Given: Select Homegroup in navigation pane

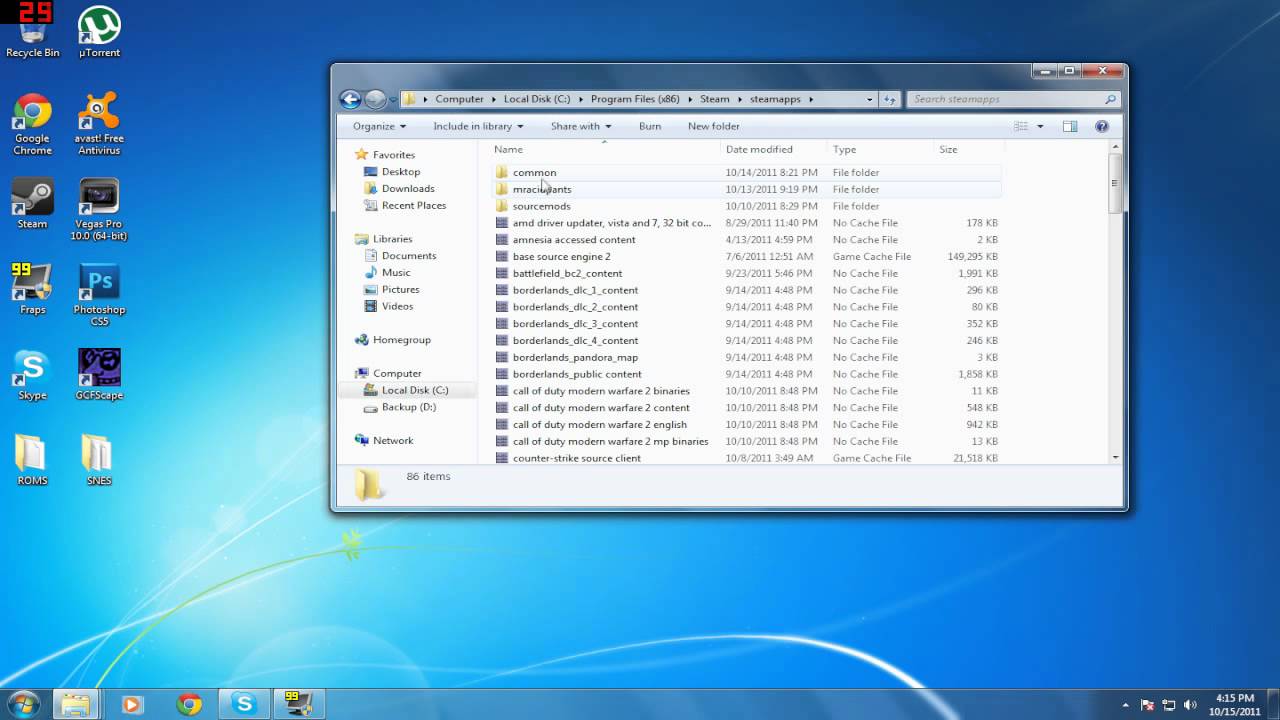Looking at the screenshot, I should (401, 340).
